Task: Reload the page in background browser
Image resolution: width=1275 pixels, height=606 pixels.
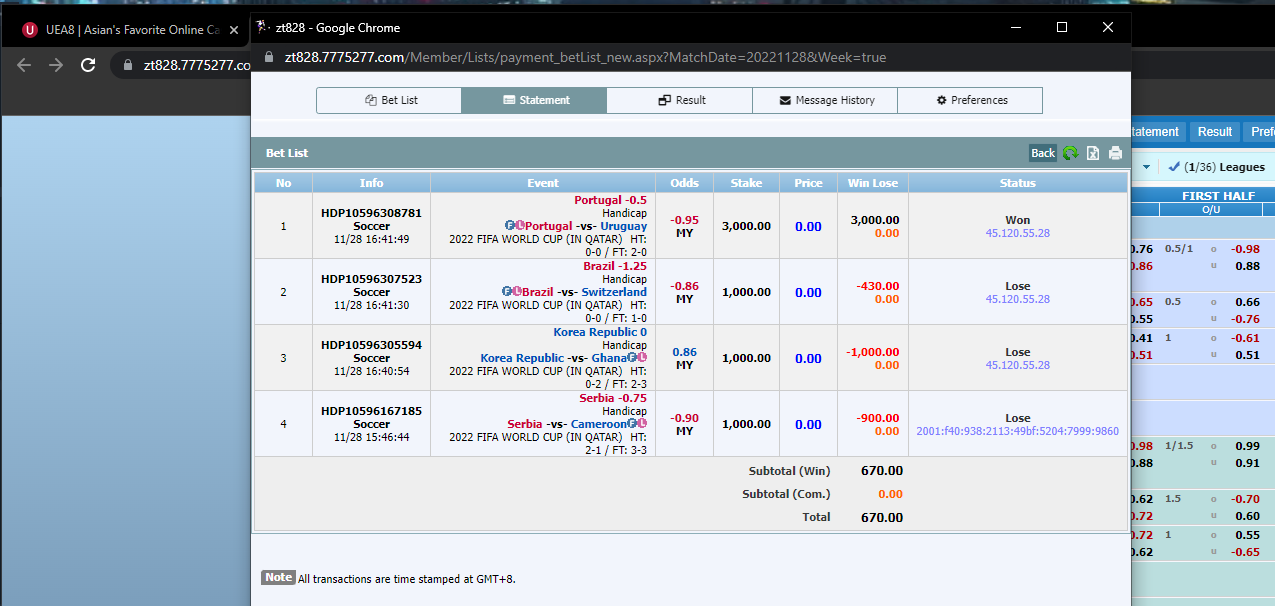Action: click(88, 65)
